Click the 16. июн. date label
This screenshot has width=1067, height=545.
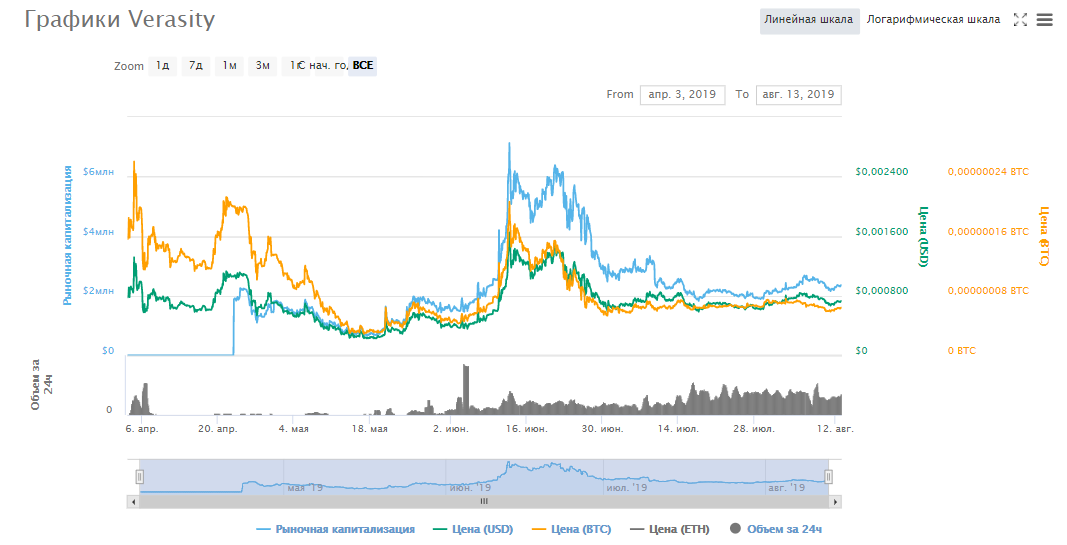point(526,429)
